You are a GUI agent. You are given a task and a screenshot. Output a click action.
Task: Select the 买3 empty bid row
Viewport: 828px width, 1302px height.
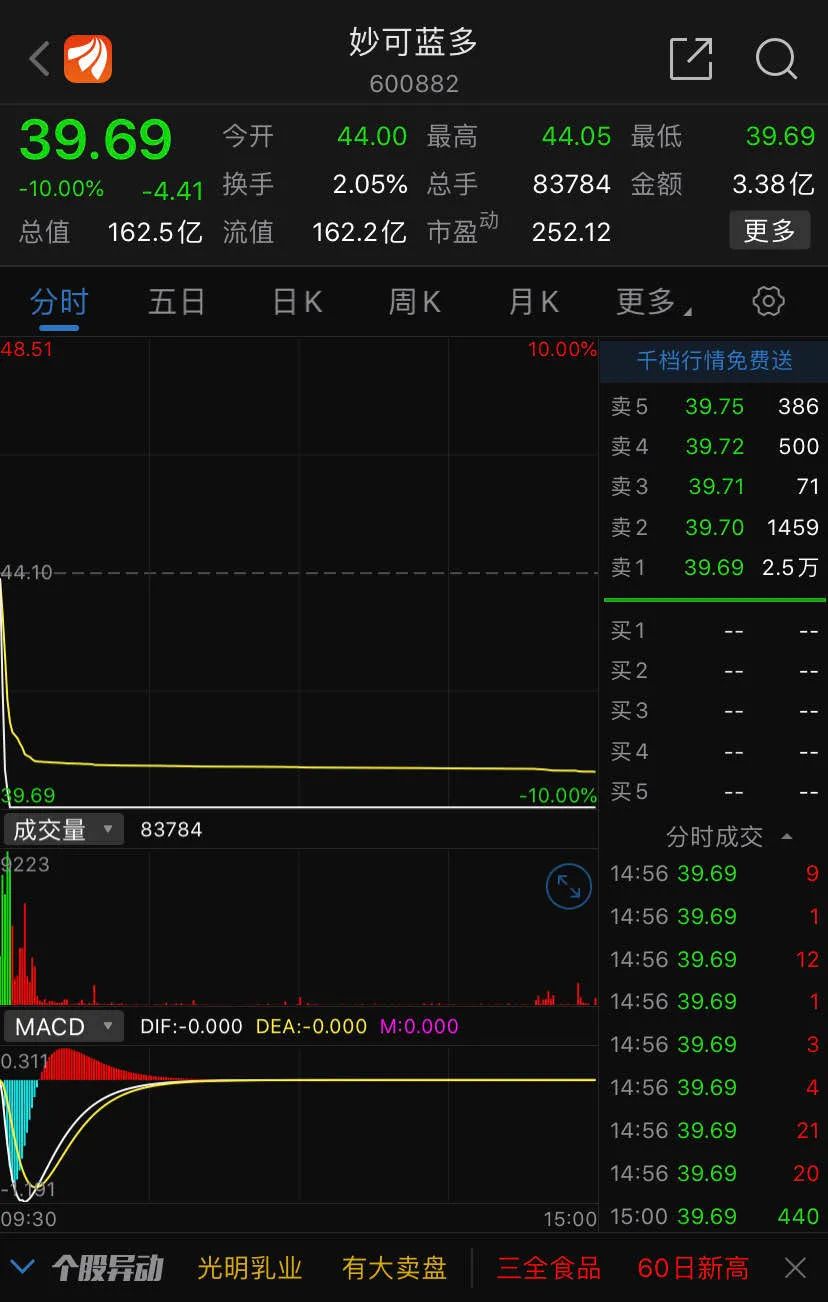(714, 710)
